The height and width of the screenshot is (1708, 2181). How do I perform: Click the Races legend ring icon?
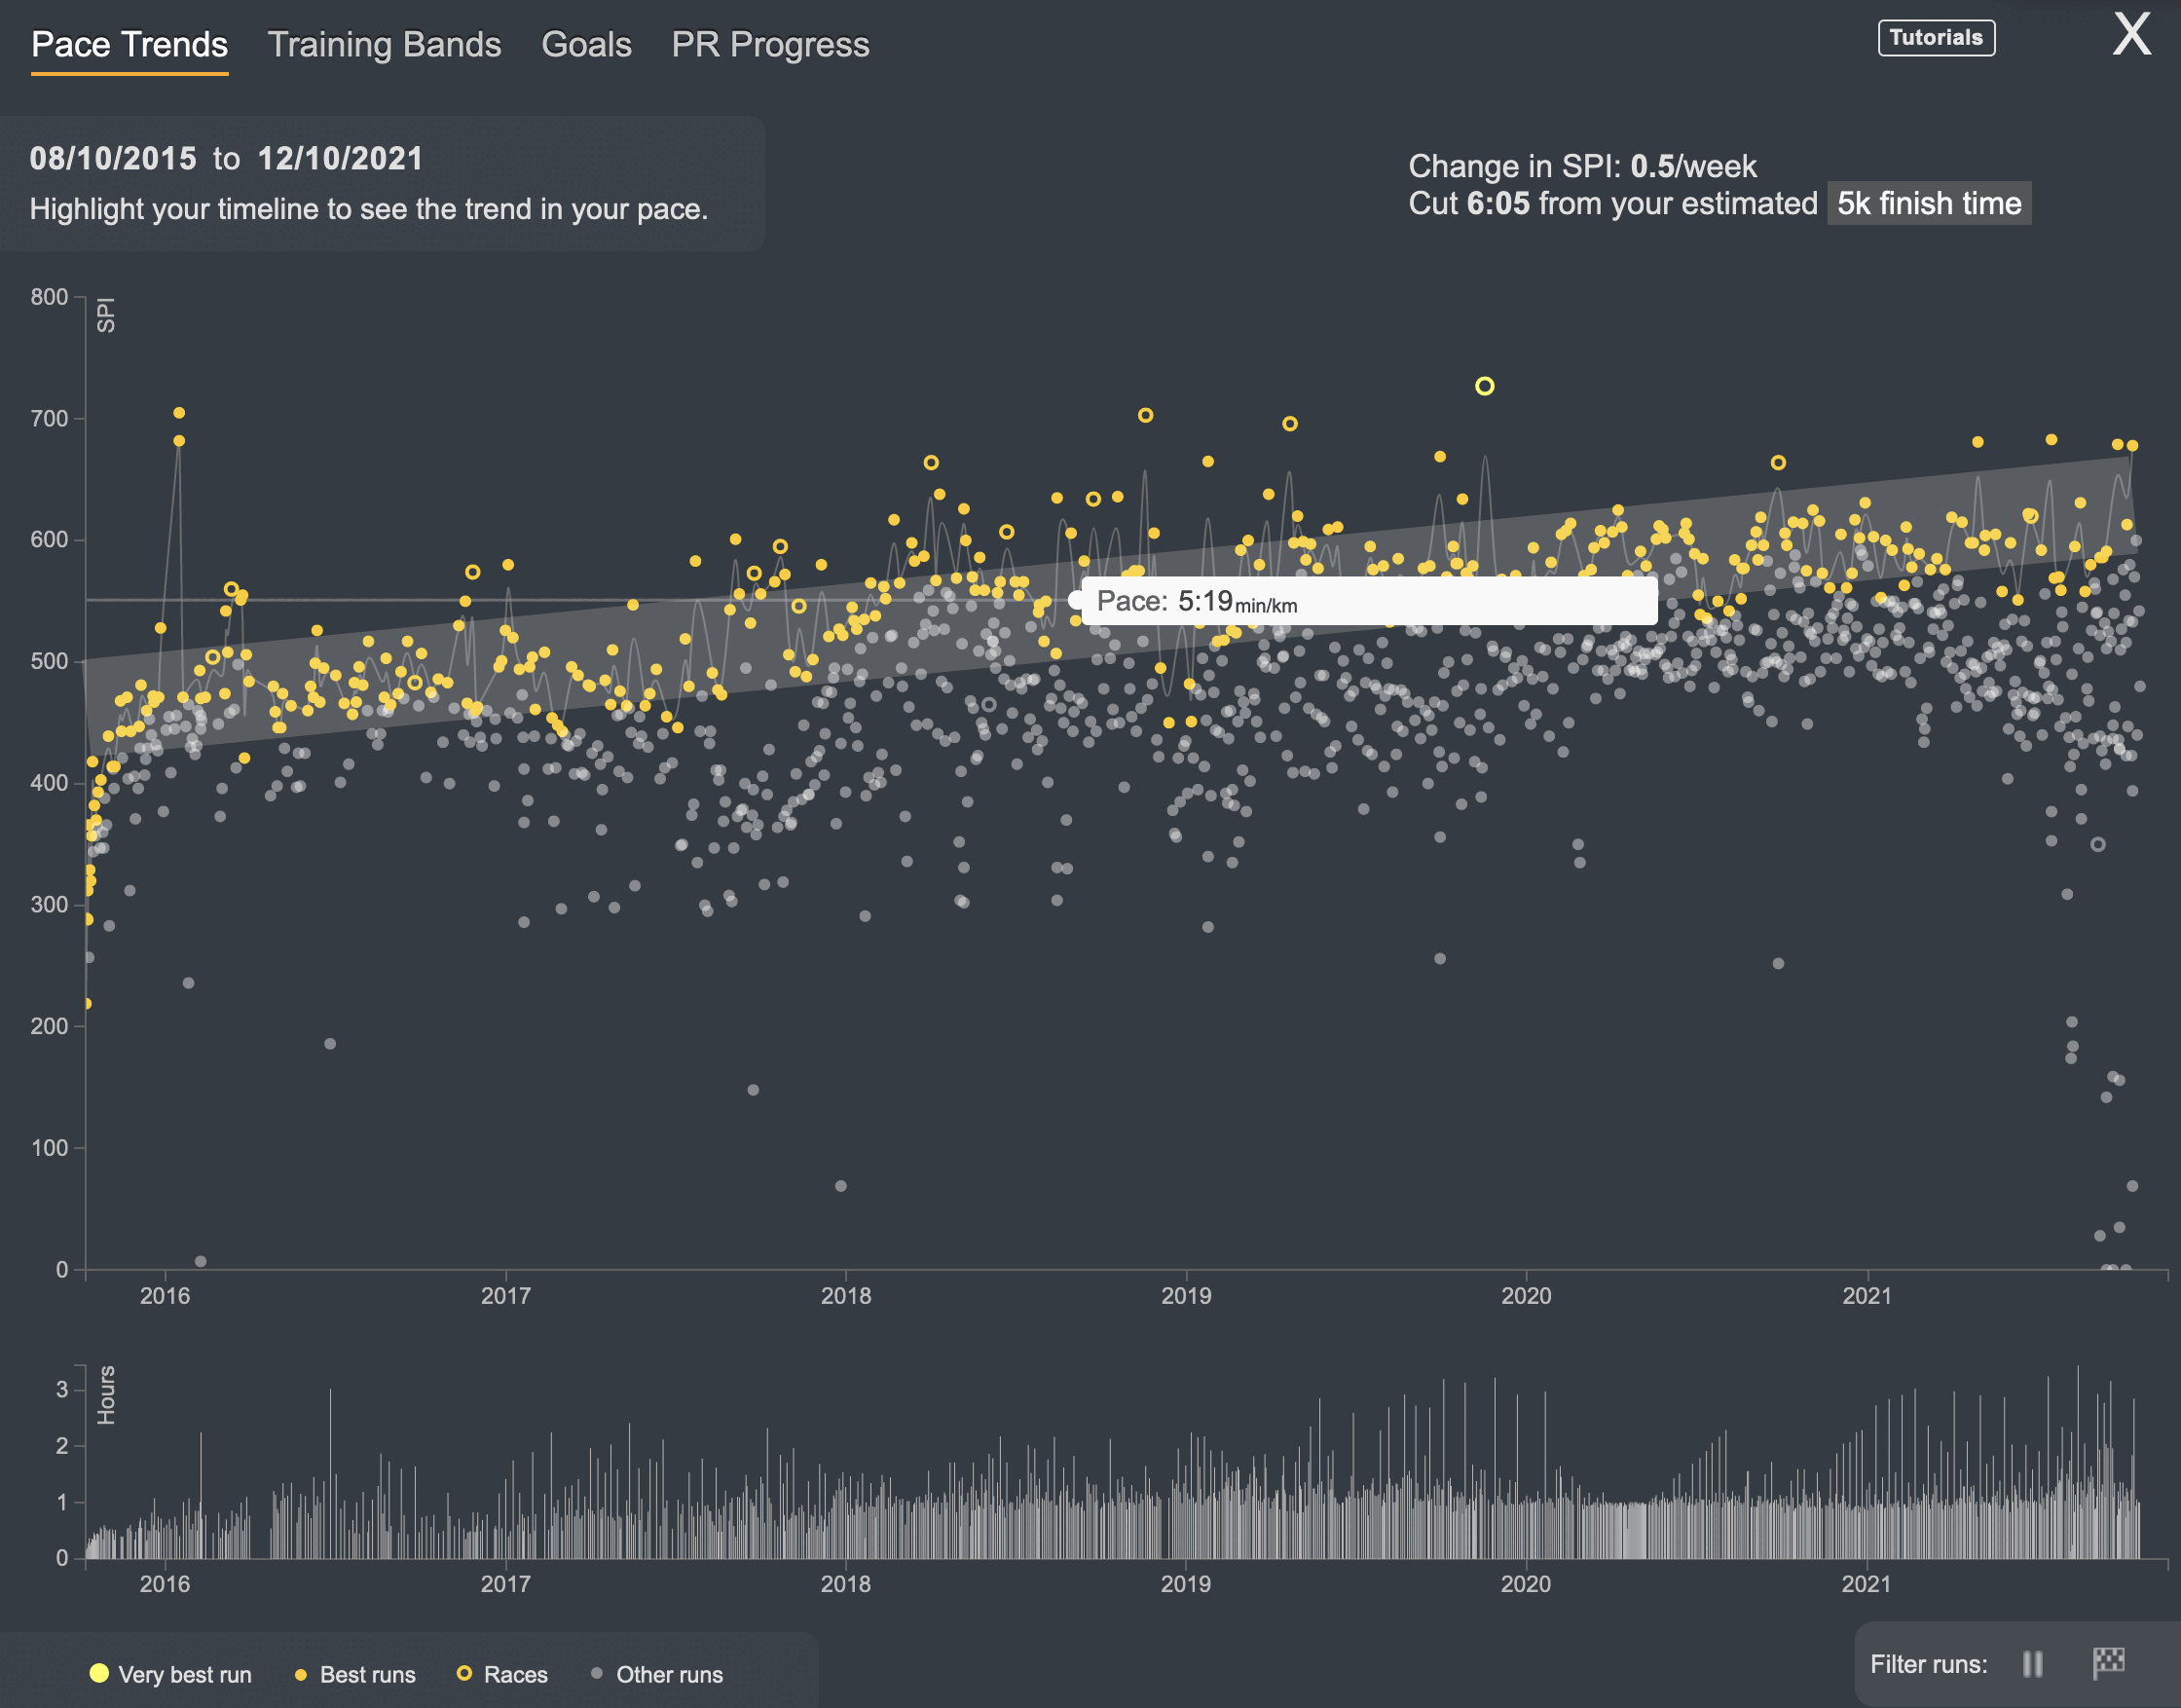click(464, 1673)
